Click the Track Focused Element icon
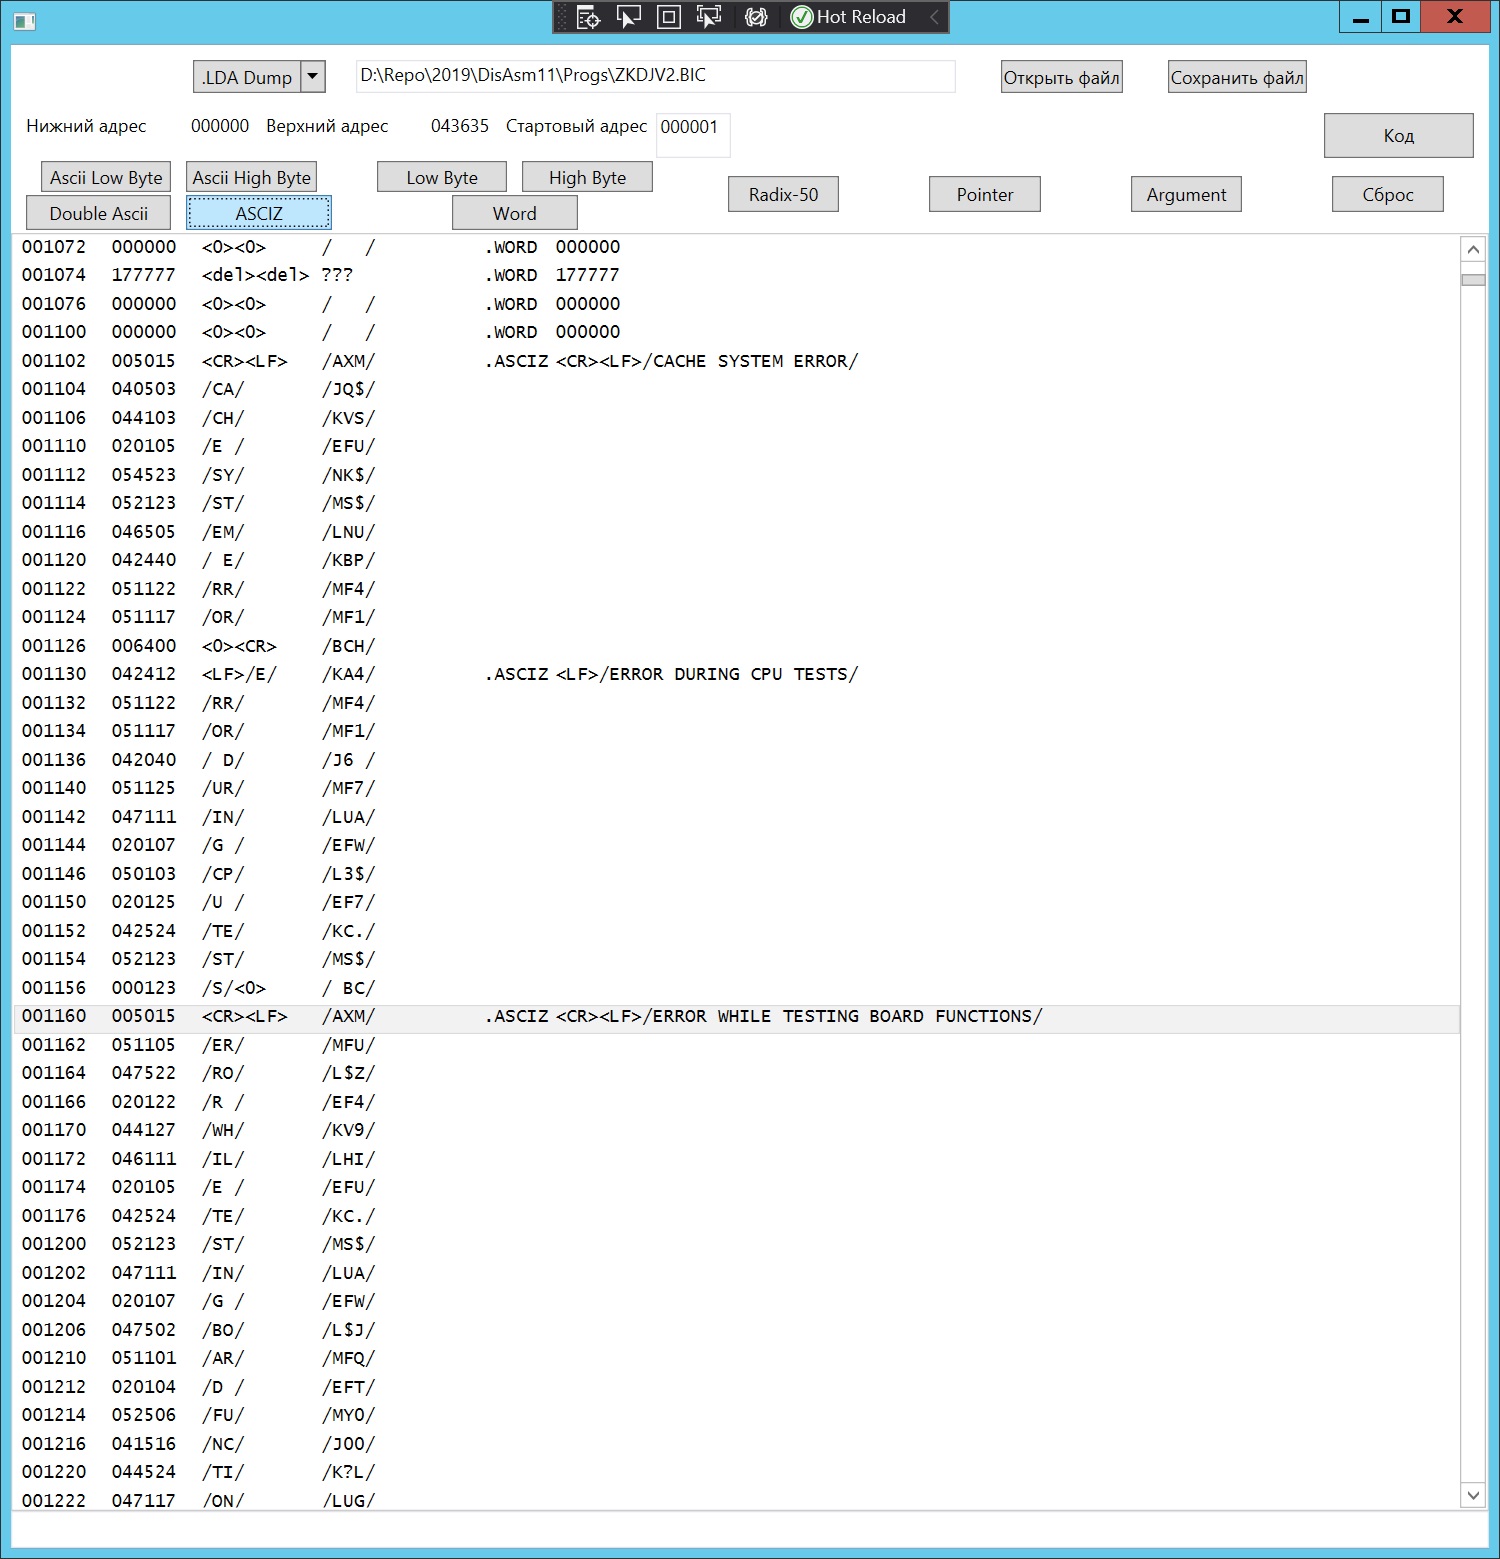1500x1559 pixels. pos(709,17)
